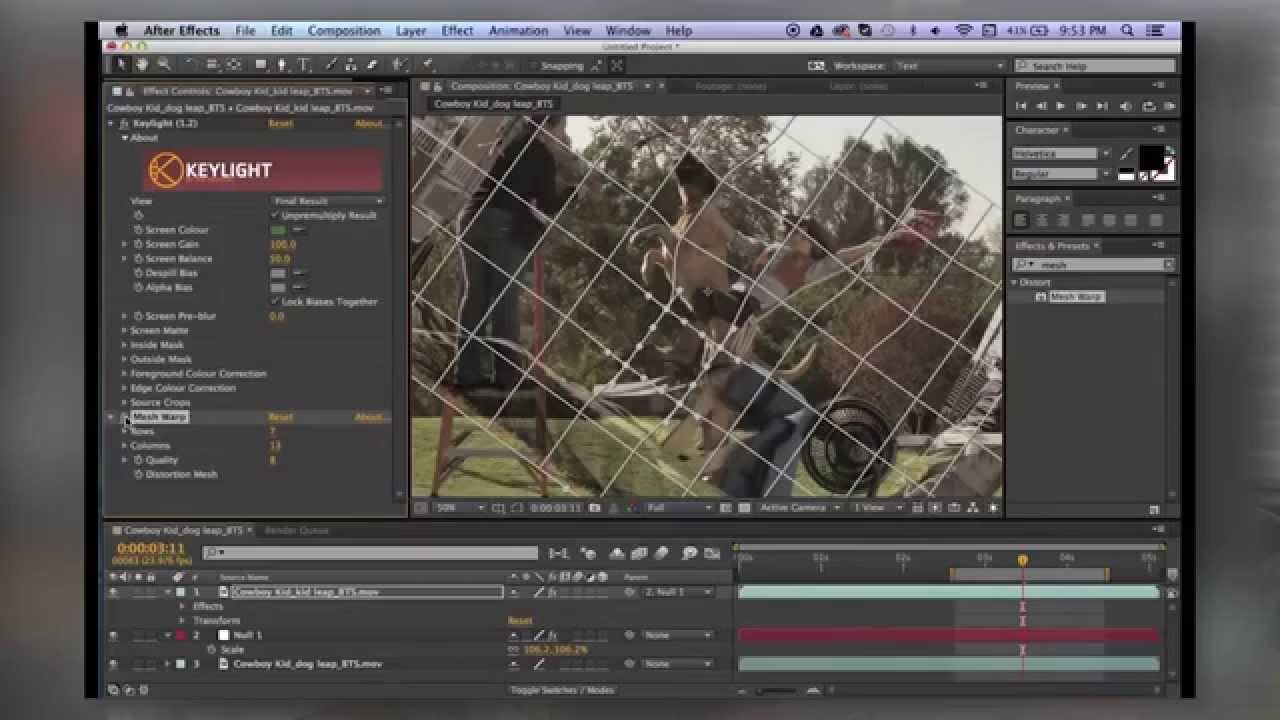Open the Workspace dropdown
The height and width of the screenshot is (720, 1280).
pos(949,66)
